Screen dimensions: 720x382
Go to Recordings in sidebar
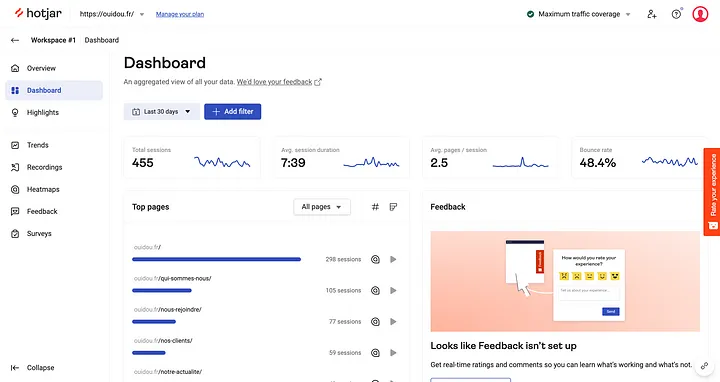44,167
